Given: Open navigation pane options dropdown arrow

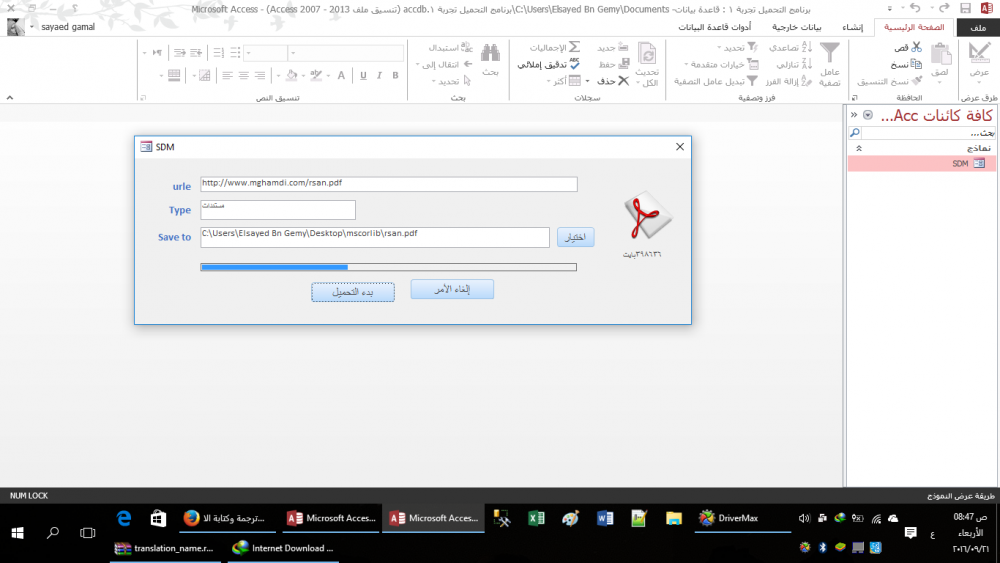Looking at the screenshot, I should click(x=868, y=115).
